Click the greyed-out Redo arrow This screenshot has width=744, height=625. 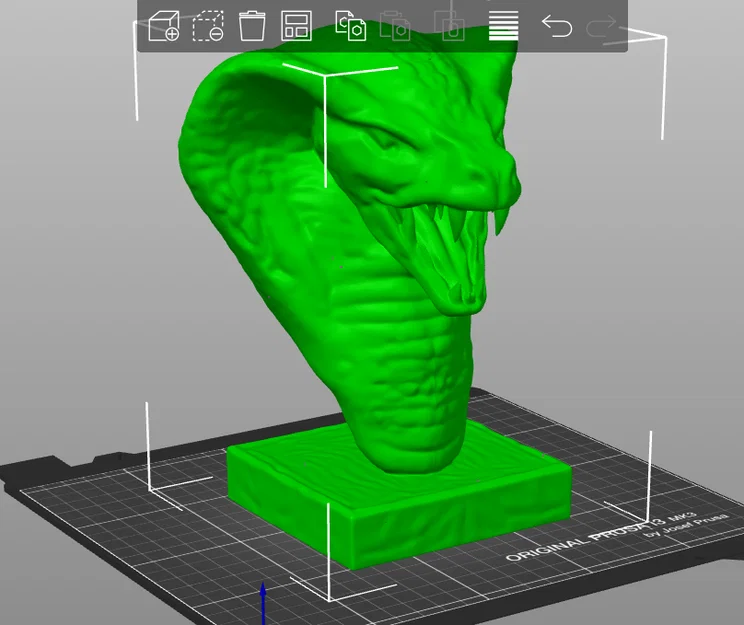(601, 27)
